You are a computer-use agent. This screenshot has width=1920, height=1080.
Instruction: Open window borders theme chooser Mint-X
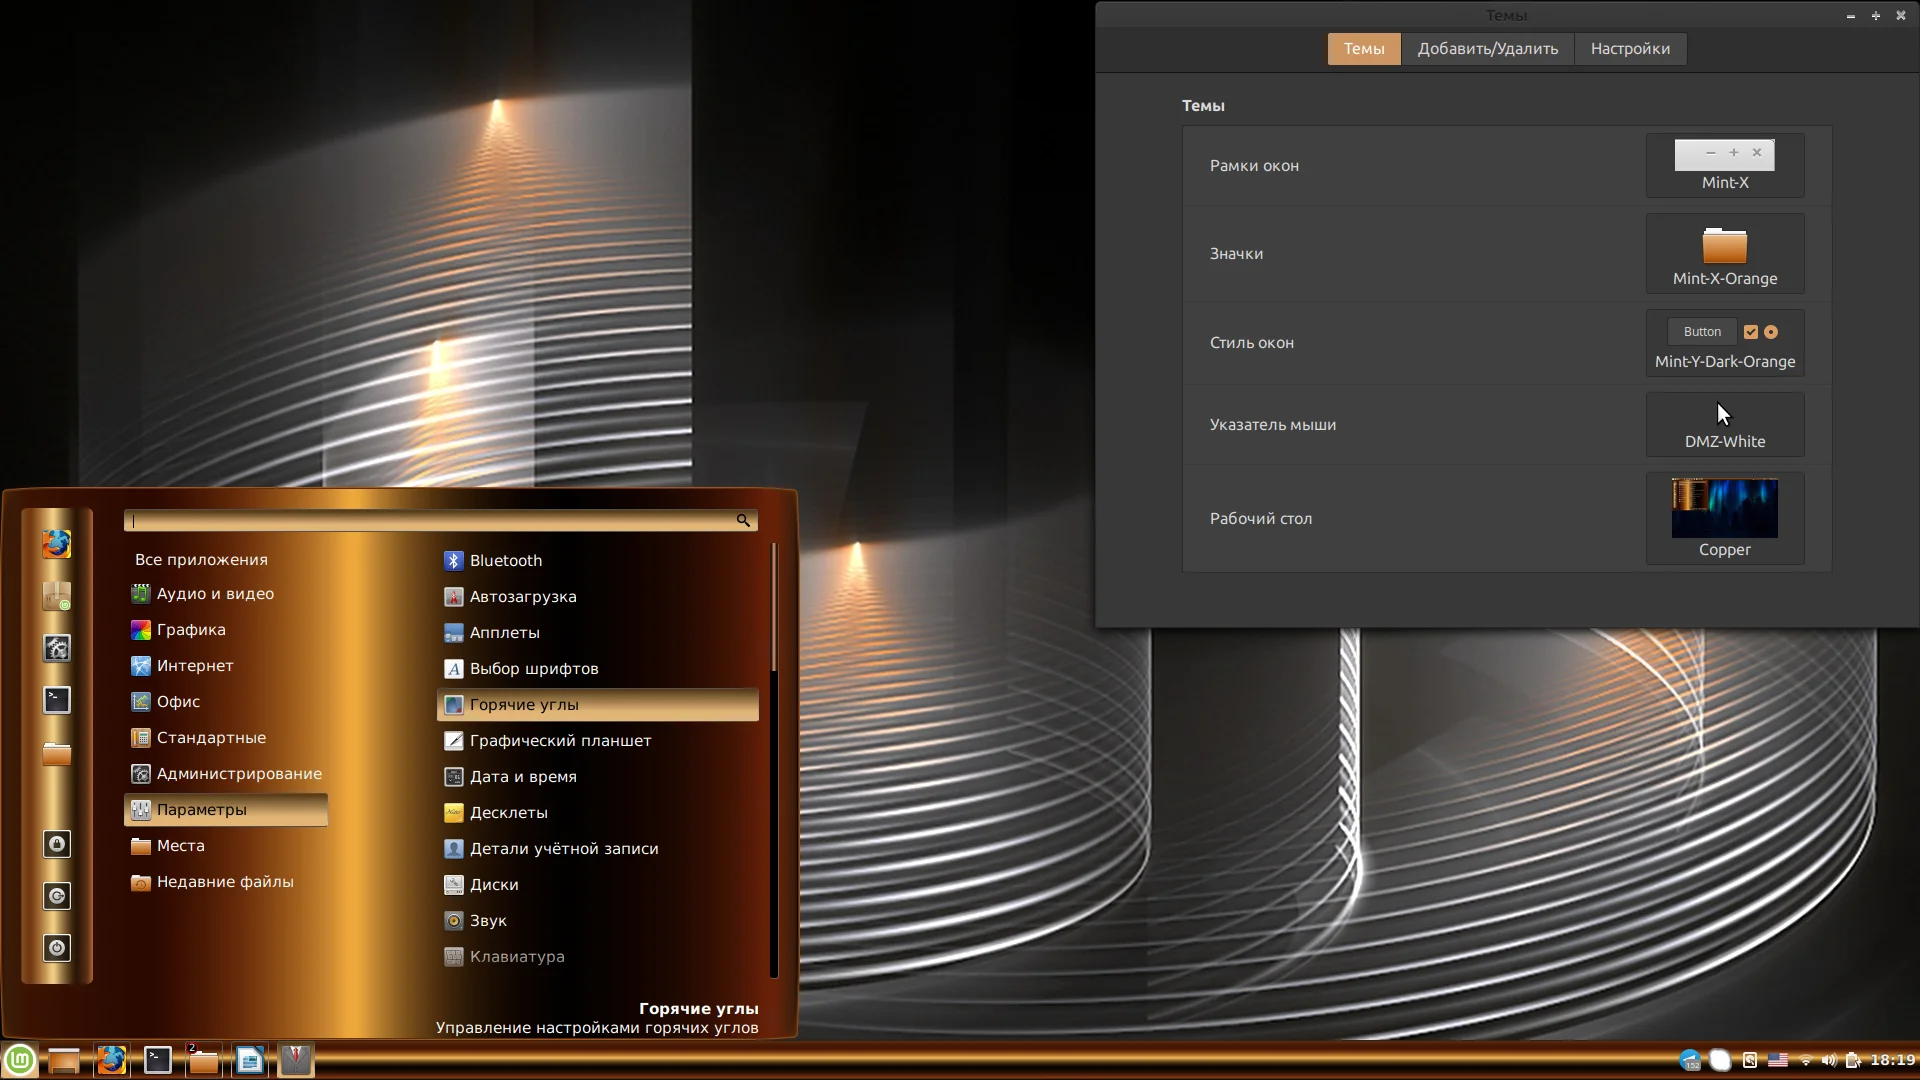pyautogui.click(x=1725, y=165)
